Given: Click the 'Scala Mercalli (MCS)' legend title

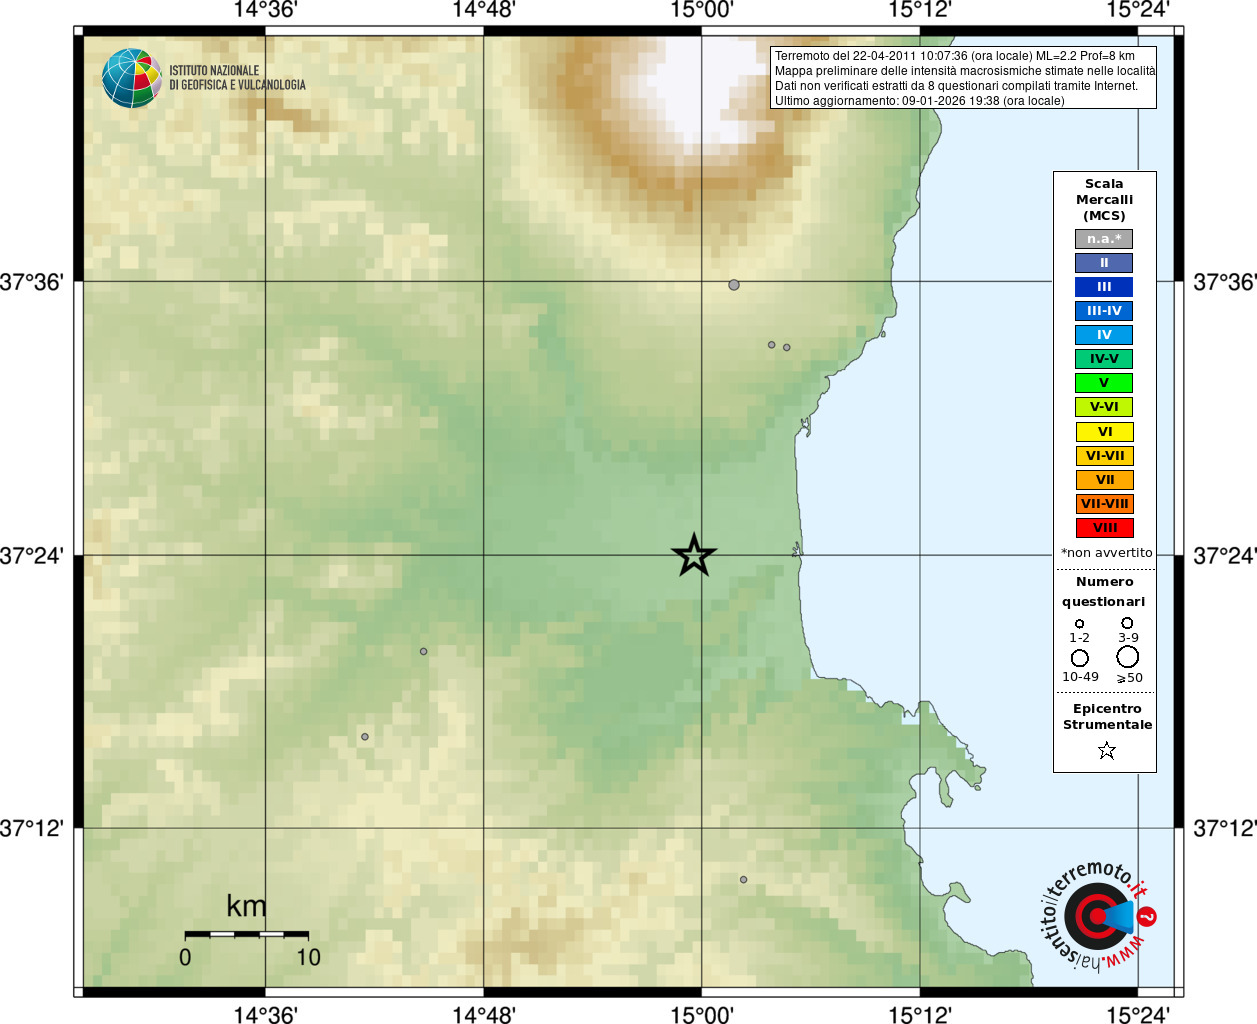Looking at the screenshot, I should [1104, 200].
